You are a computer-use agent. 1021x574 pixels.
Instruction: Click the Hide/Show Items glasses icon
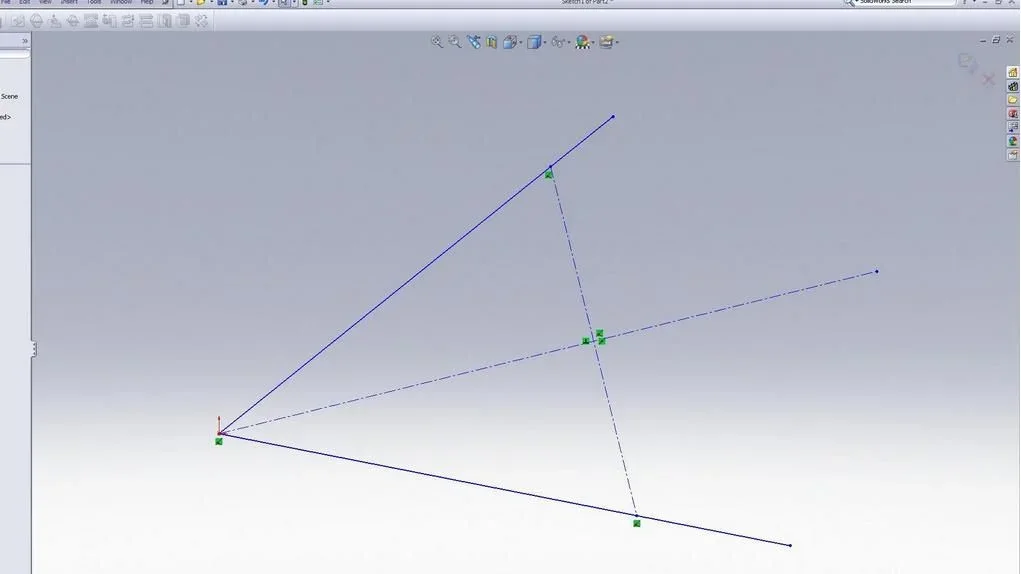click(558, 42)
